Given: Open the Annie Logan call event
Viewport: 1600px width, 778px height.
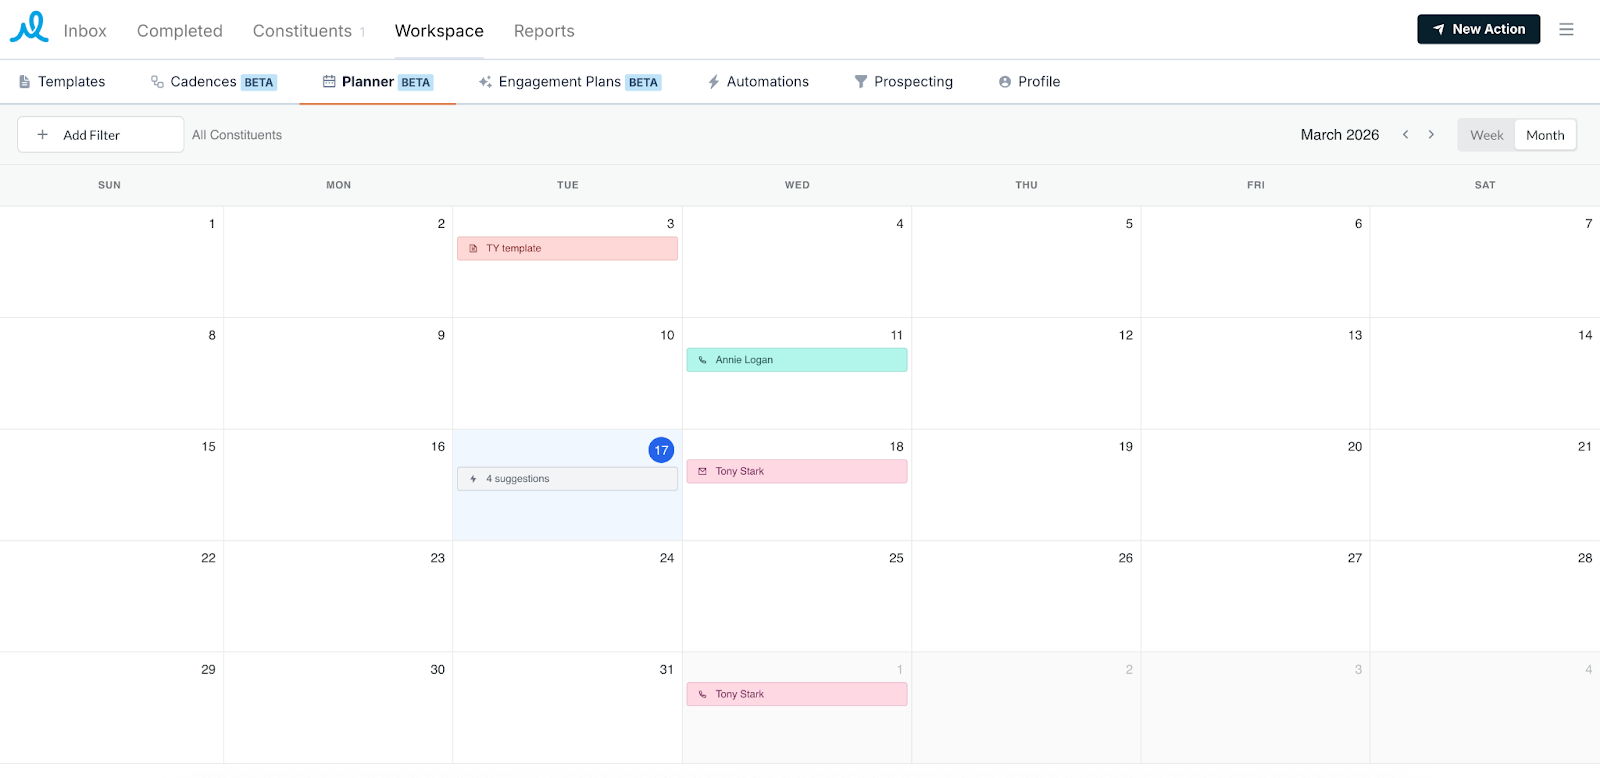Looking at the screenshot, I should pyautogui.click(x=796, y=360).
